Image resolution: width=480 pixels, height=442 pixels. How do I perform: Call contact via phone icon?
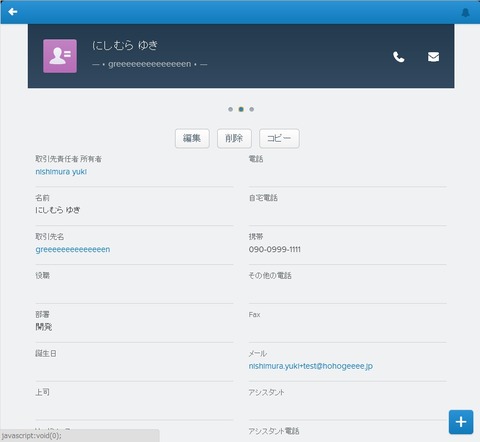[398, 57]
